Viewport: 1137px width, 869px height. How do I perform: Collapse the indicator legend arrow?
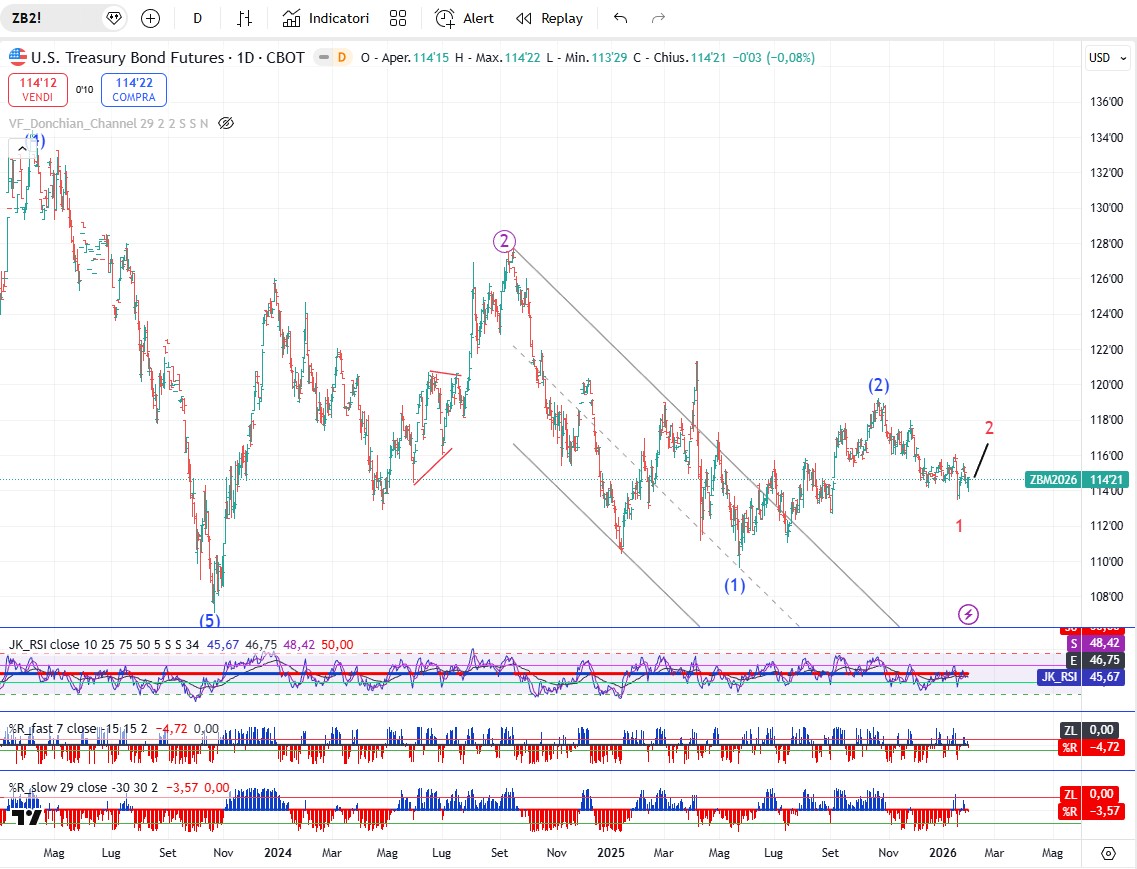pos(19,148)
